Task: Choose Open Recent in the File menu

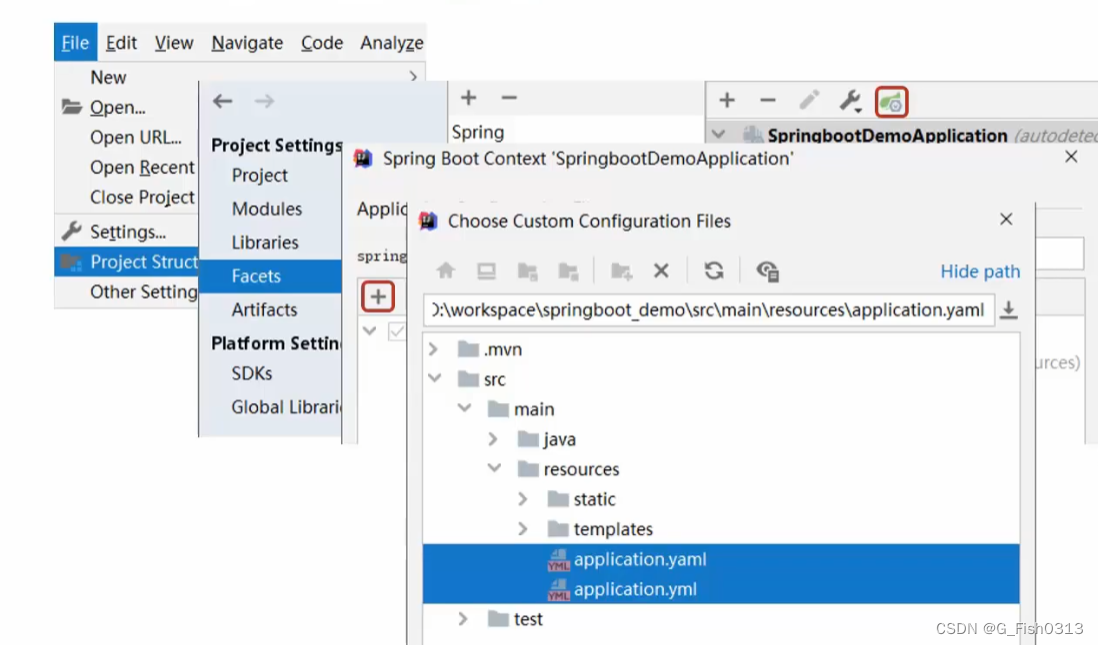Action: click(x=142, y=167)
